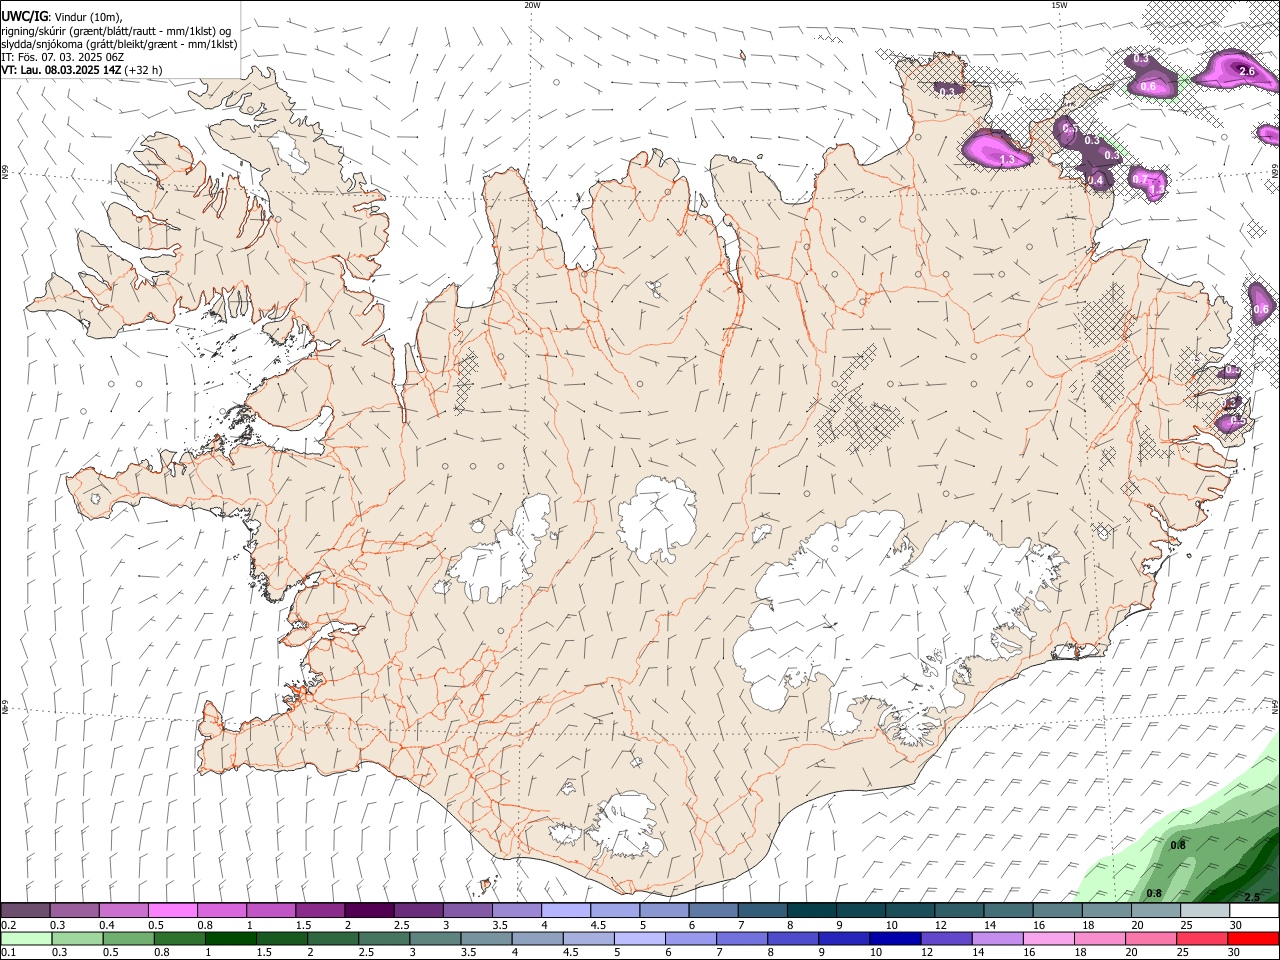Click the 5 light blue swatch in lower legend
Screen dimensions: 1280x960
640,939
